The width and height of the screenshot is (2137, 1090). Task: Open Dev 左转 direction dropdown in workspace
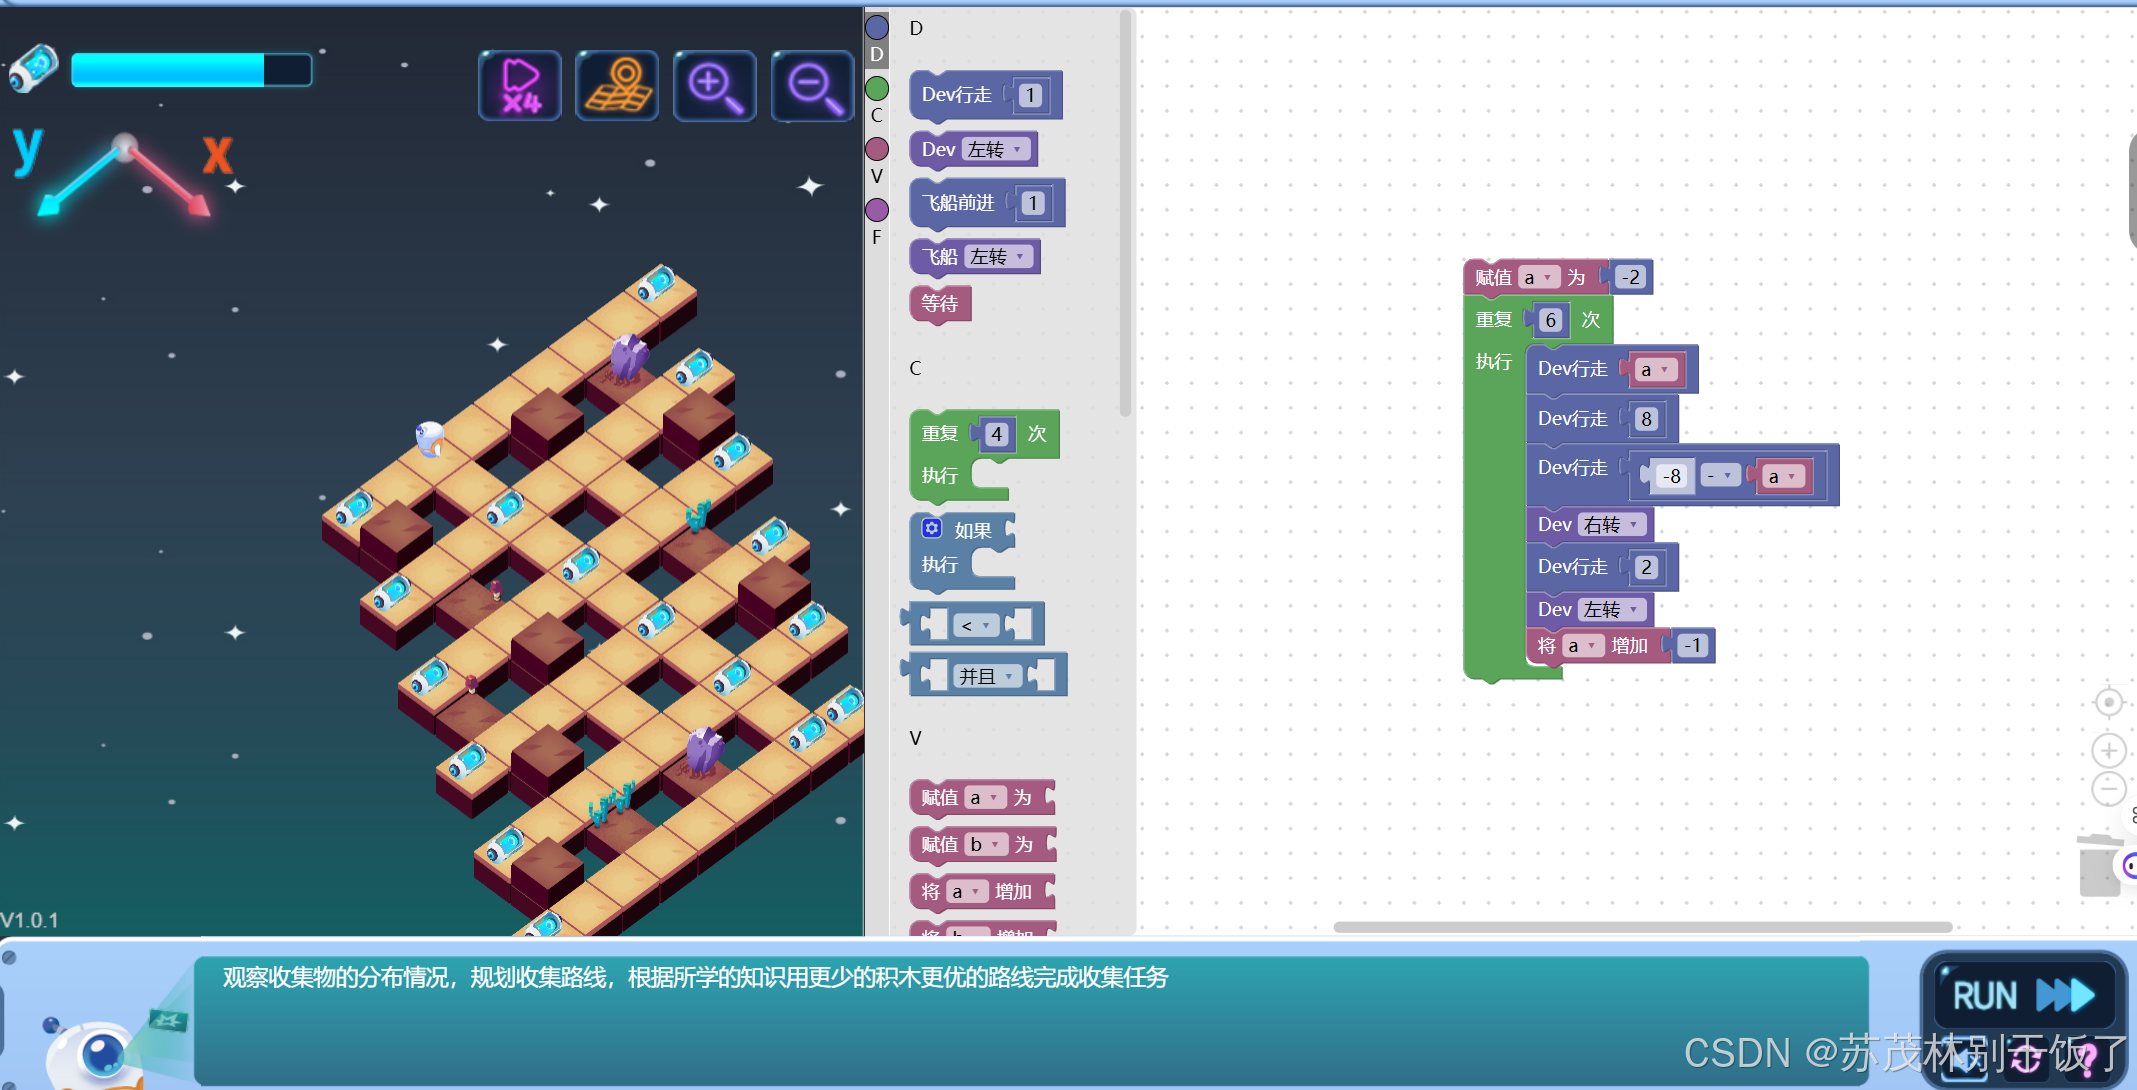1612,610
